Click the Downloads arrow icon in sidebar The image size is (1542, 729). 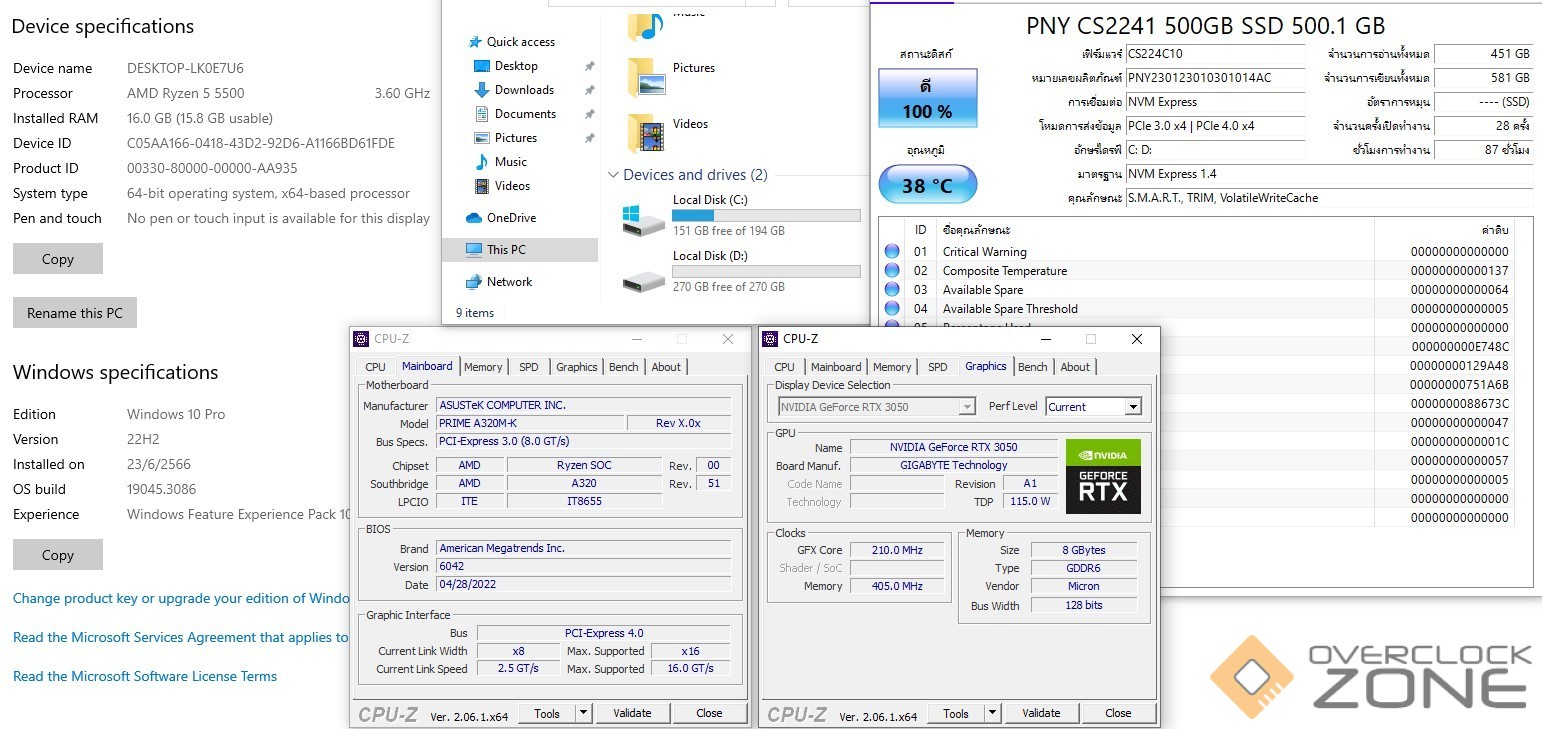tap(482, 90)
